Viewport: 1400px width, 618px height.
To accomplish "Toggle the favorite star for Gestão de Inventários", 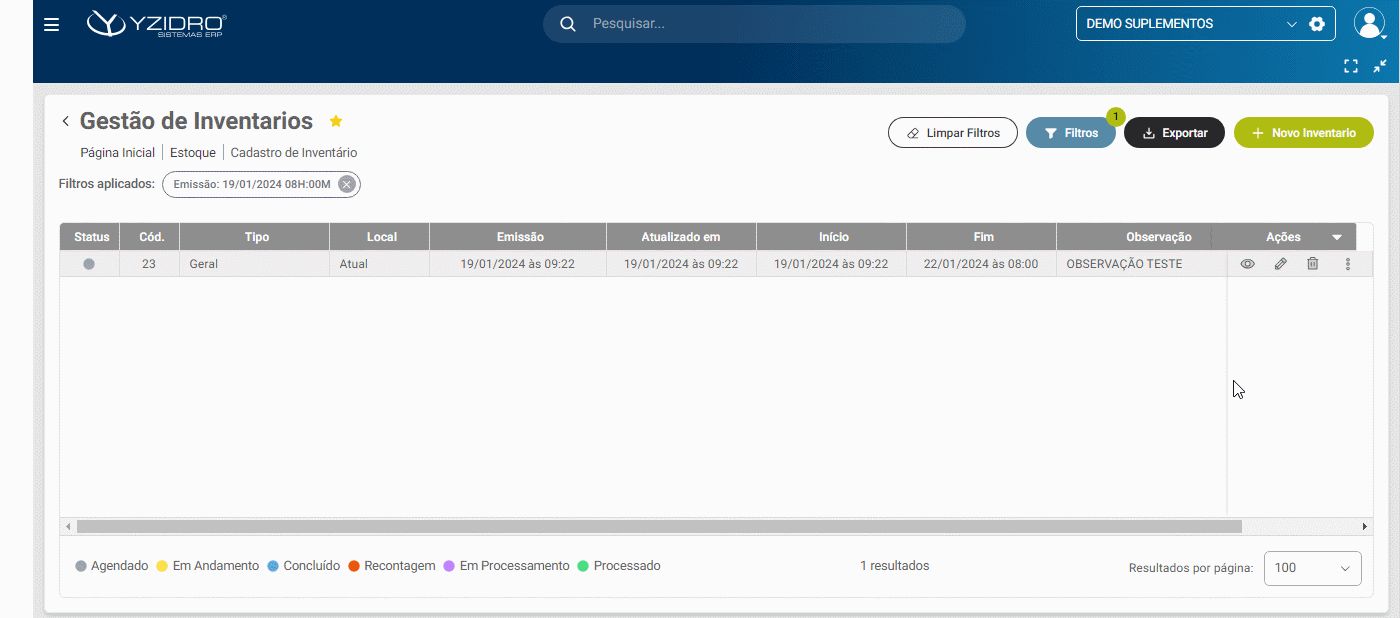I will click(x=336, y=121).
